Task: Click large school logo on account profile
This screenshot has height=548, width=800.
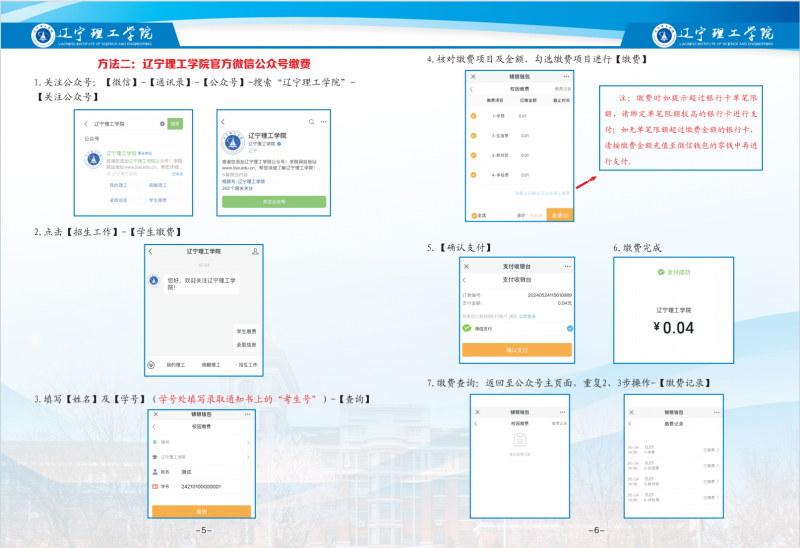Action: [233, 143]
